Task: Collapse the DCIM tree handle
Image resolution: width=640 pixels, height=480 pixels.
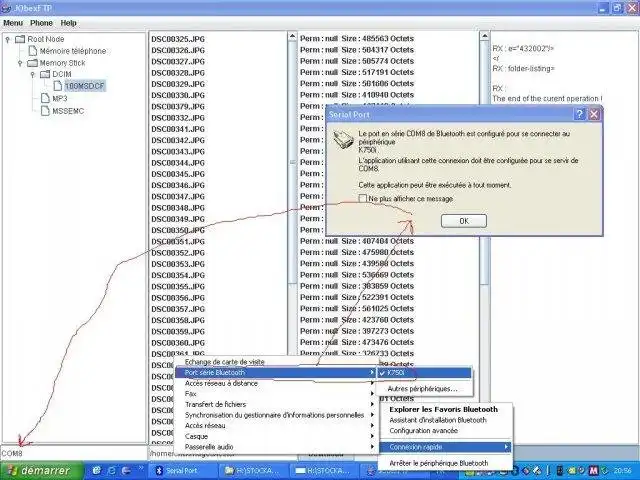Action: 33,74
